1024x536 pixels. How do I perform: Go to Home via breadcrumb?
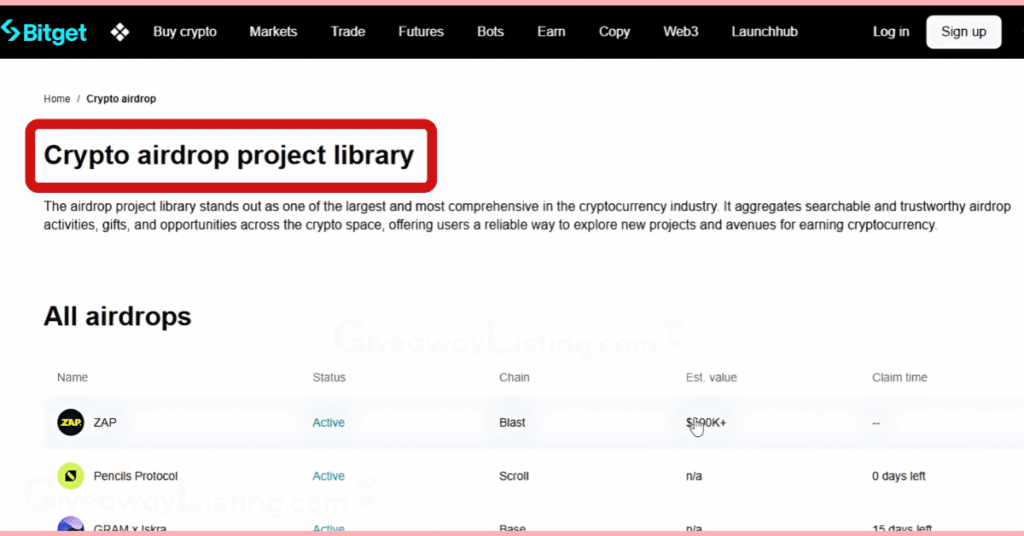pos(57,99)
